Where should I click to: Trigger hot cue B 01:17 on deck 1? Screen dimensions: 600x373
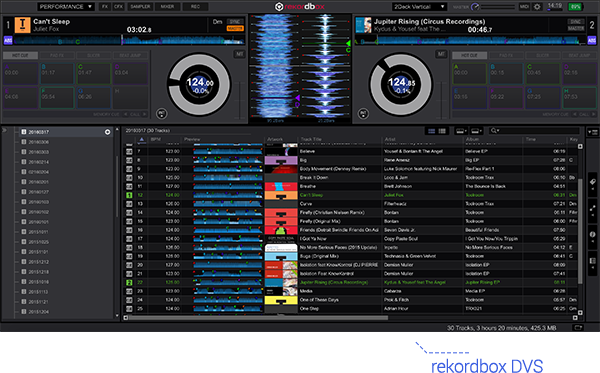(x=57, y=73)
